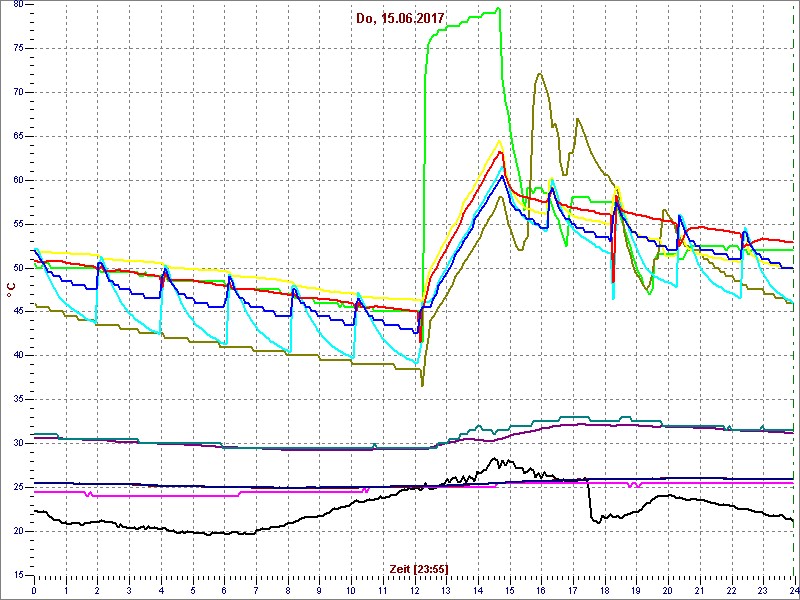Click hour 11 on the time axis
The height and width of the screenshot is (600, 800).
point(382,590)
